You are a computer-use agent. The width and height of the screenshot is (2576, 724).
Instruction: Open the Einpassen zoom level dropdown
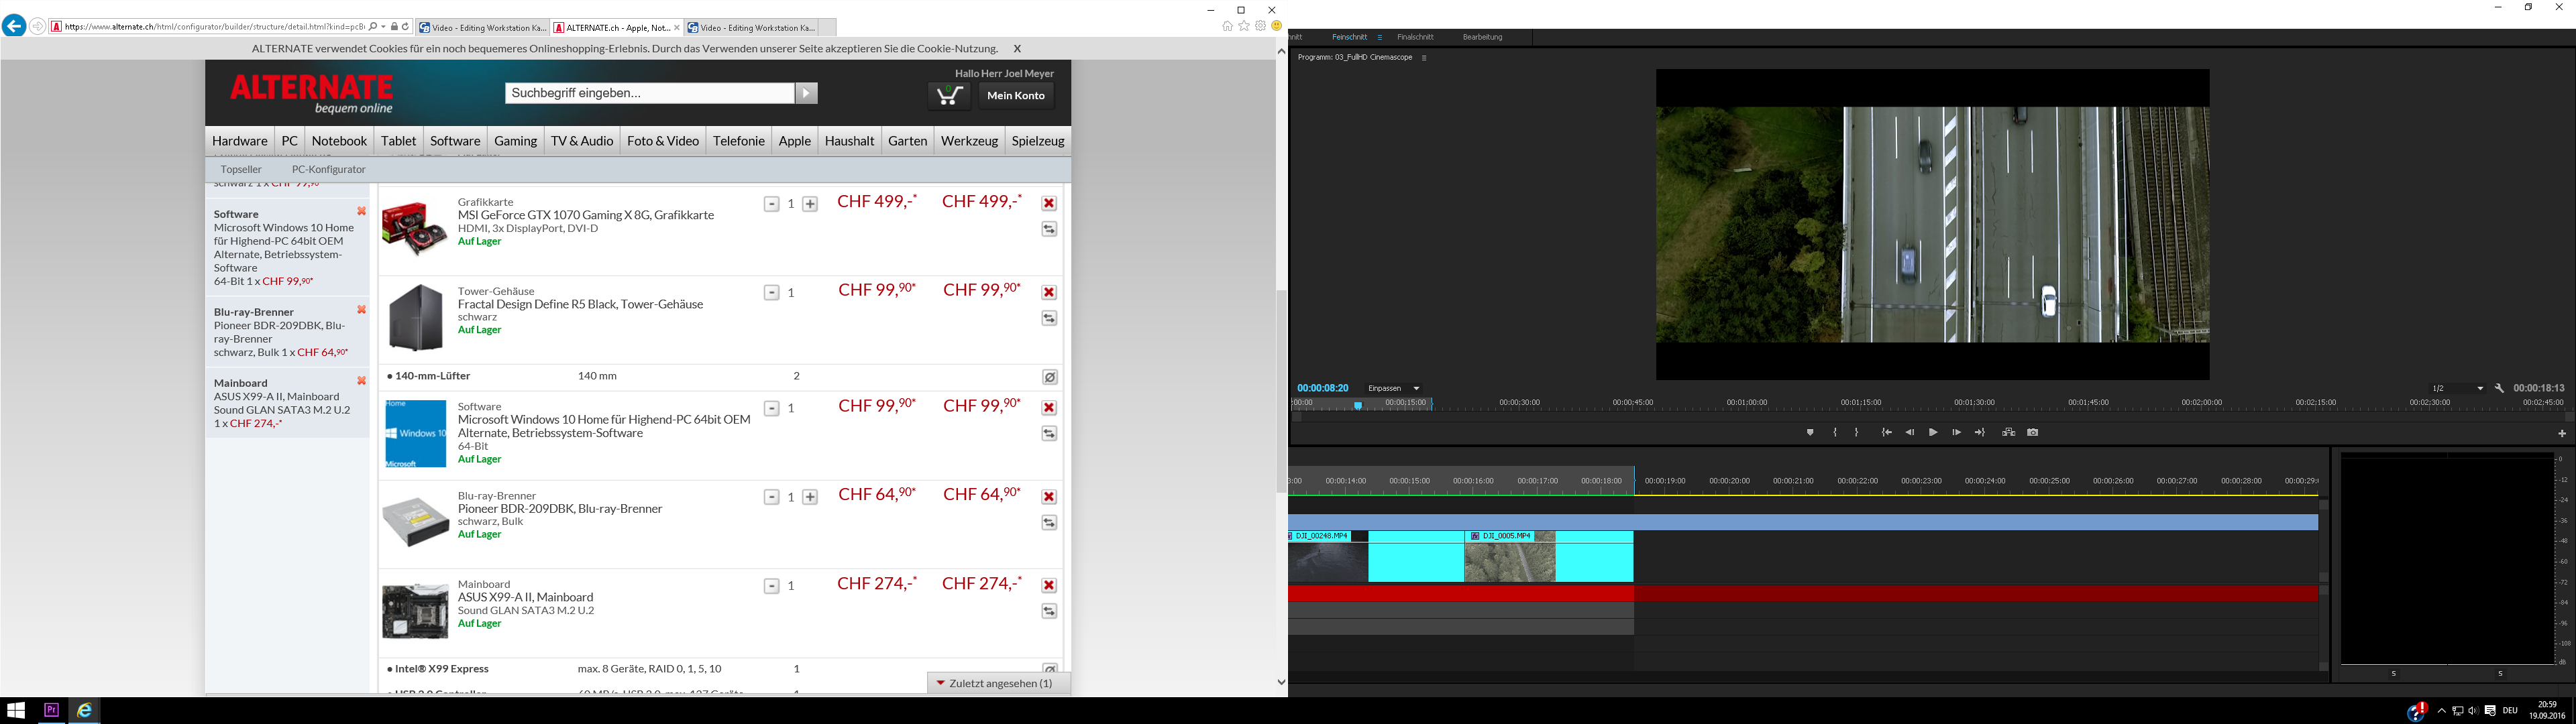1394,388
